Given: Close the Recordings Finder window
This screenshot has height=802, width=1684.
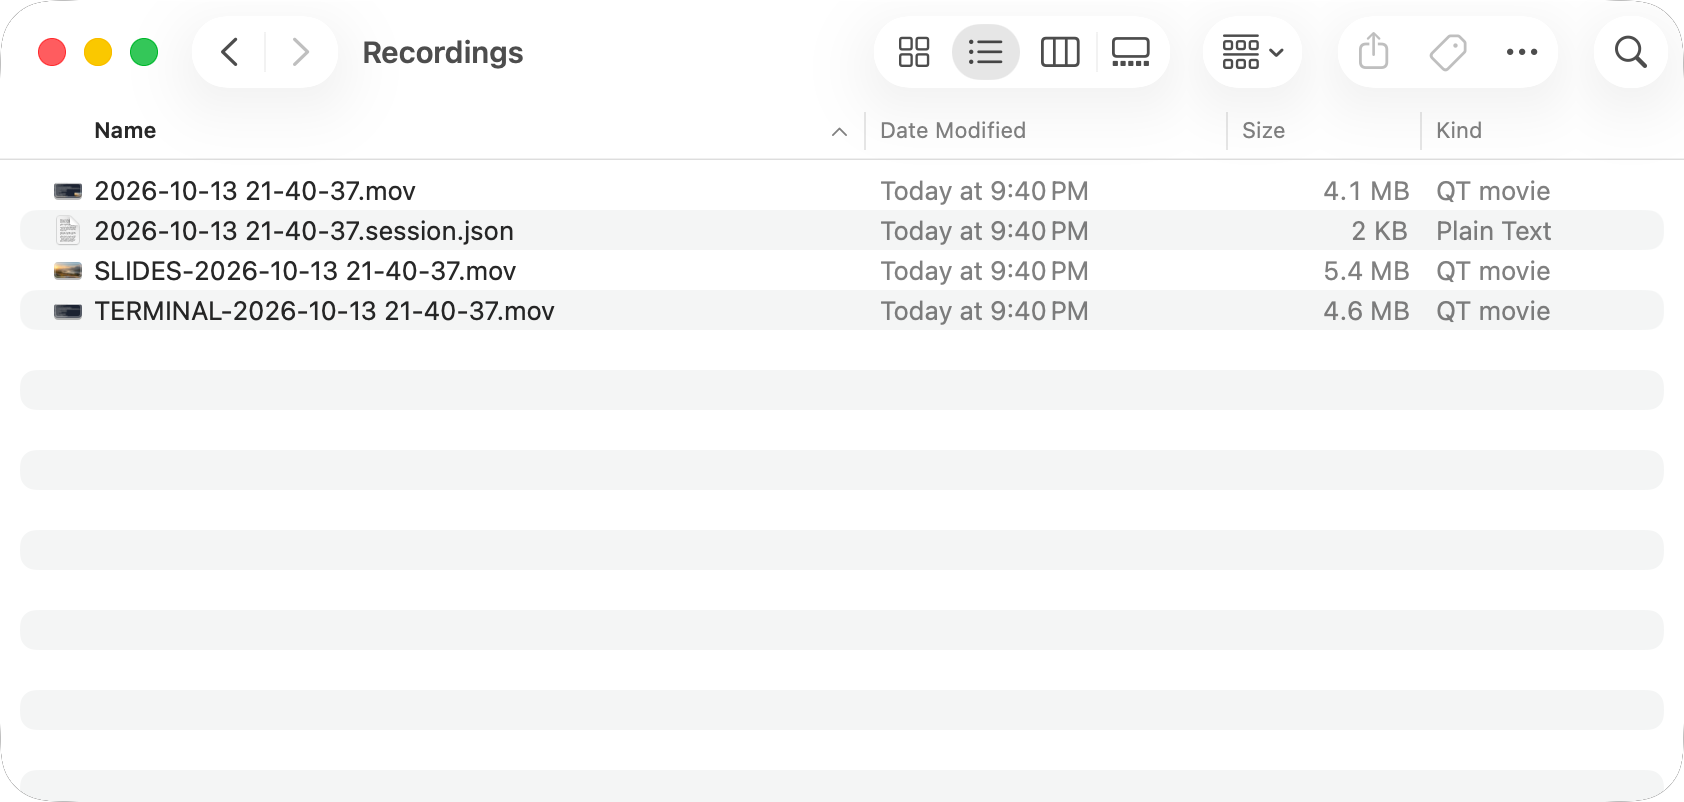Looking at the screenshot, I should tap(52, 52).
